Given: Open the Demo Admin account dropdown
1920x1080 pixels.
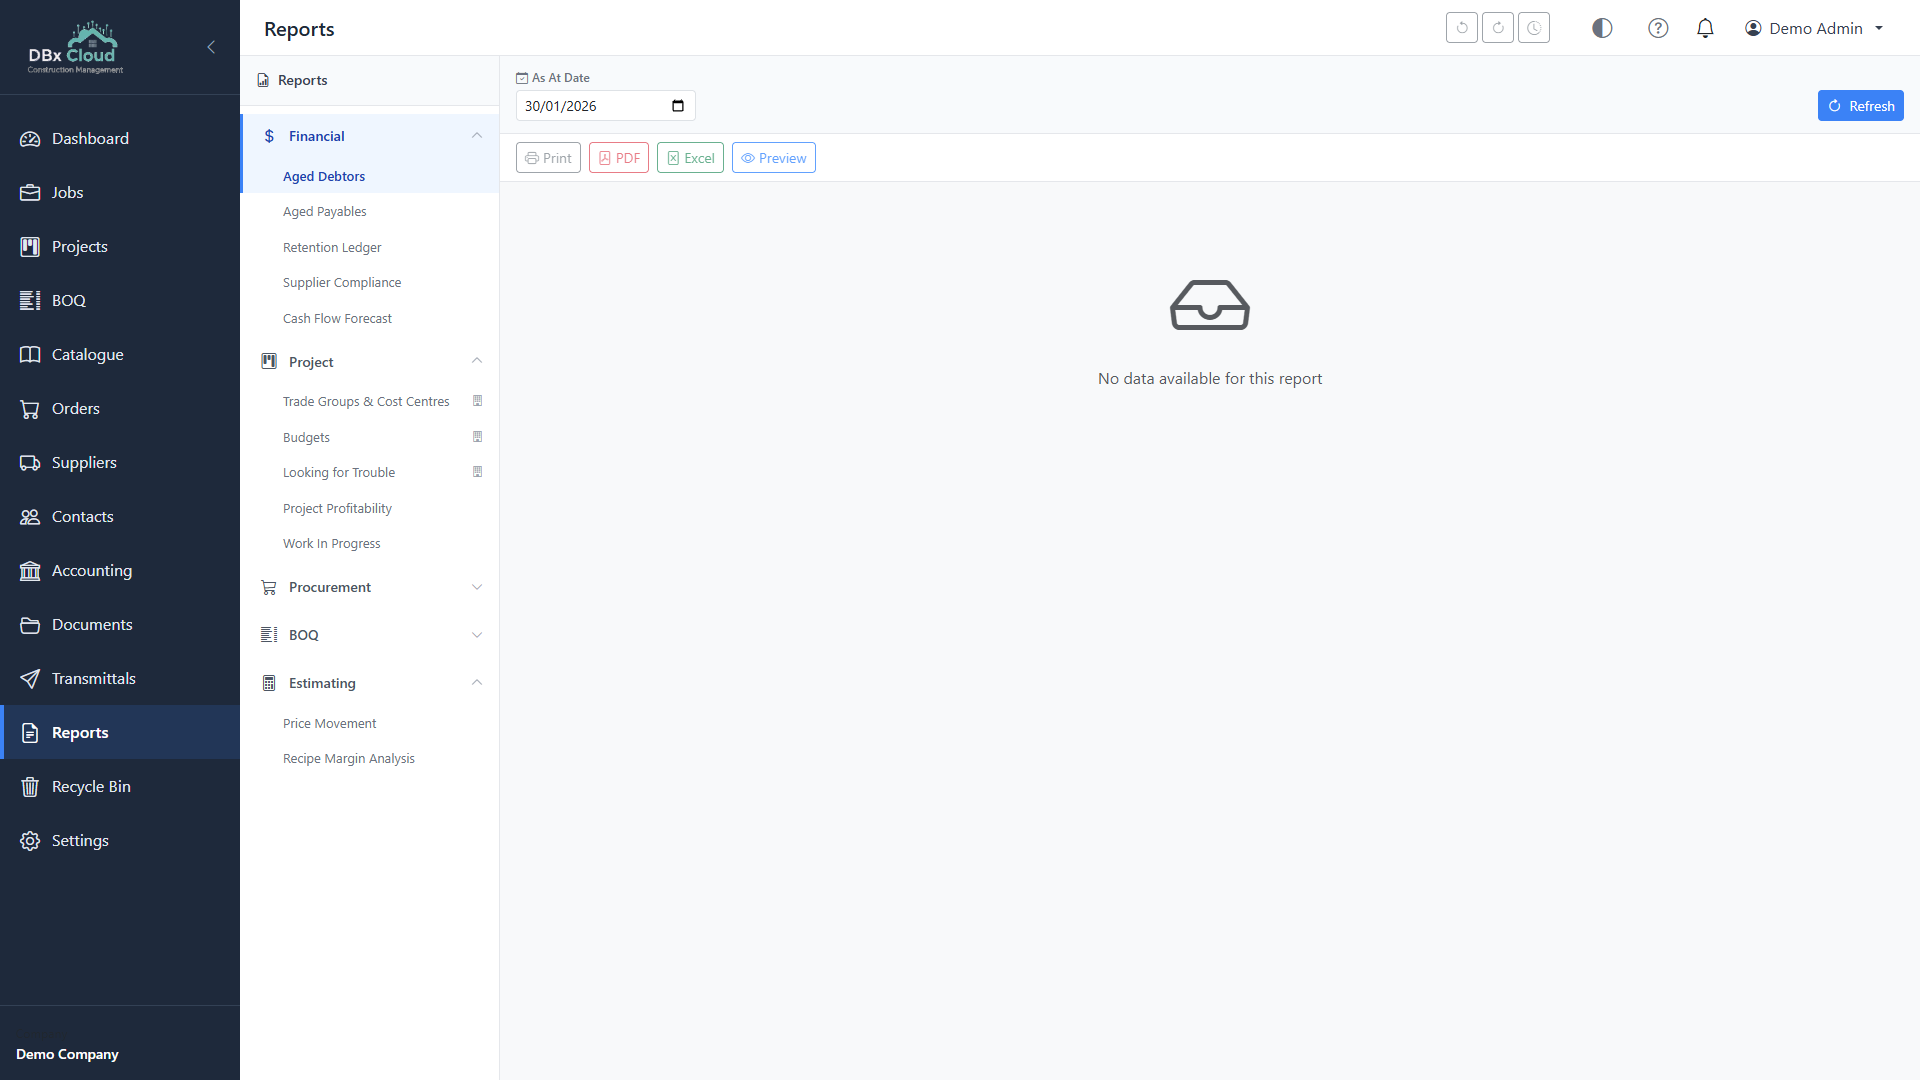Looking at the screenshot, I should click(1814, 28).
